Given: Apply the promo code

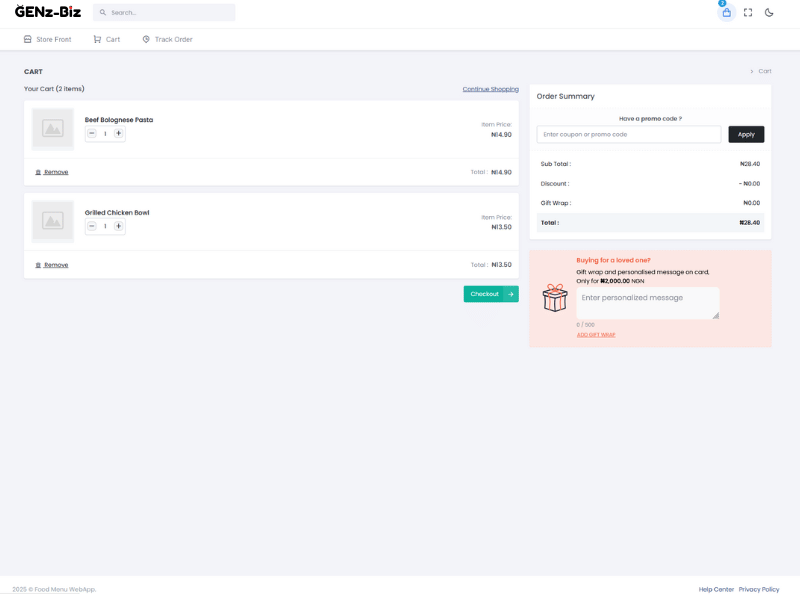Looking at the screenshot, I should (x=746, y=134).
